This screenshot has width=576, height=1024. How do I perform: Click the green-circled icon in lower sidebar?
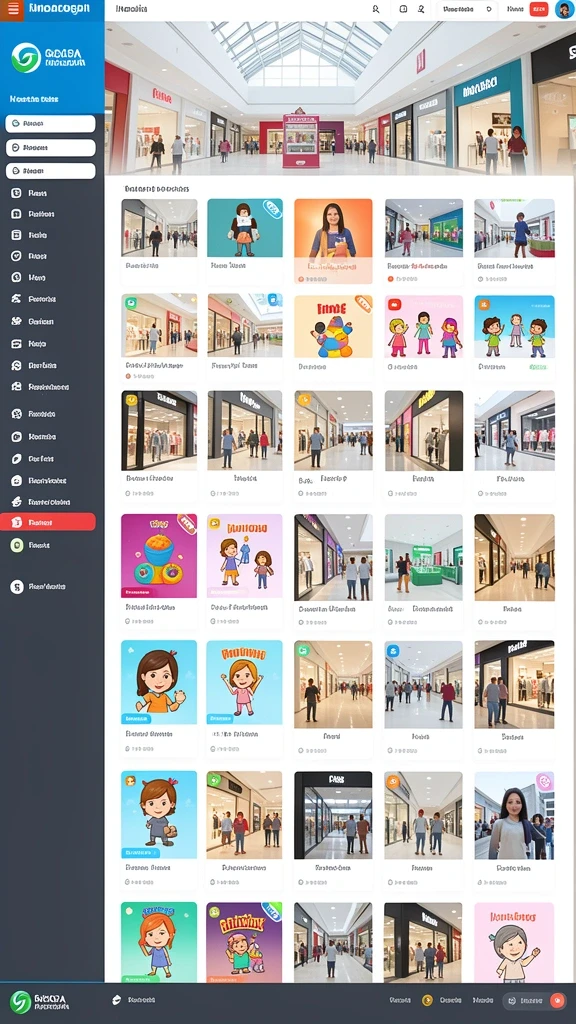tap(17, 545)
